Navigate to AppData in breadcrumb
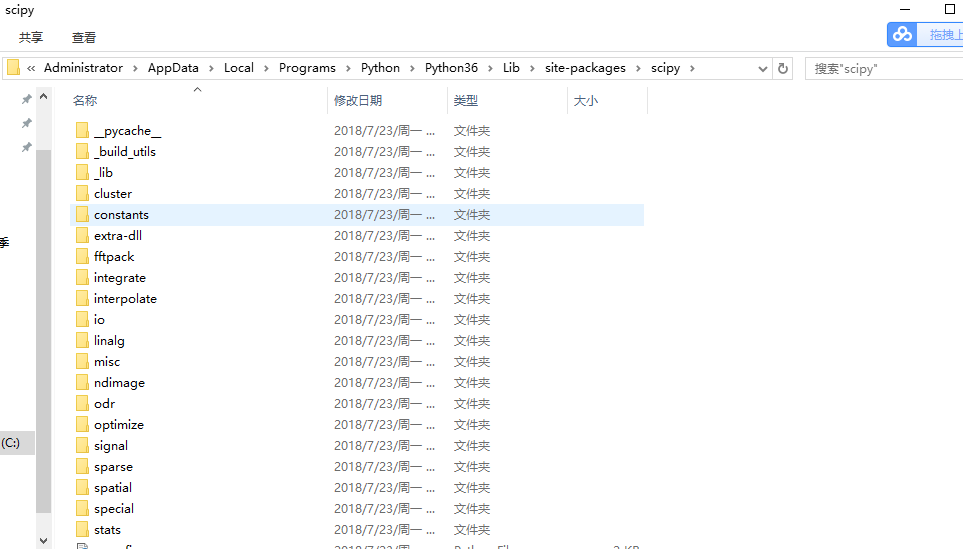The width and height of the screenshot is (963, 554). coord(173,68)
